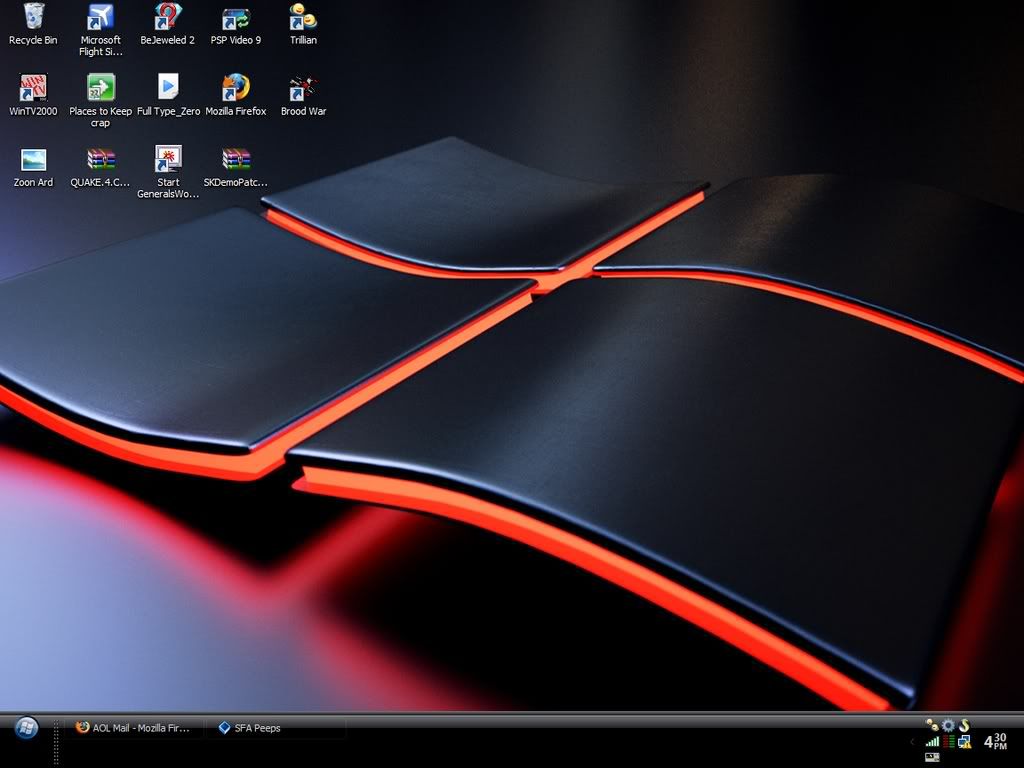Select the Full Type_Zero file icon

168,95
